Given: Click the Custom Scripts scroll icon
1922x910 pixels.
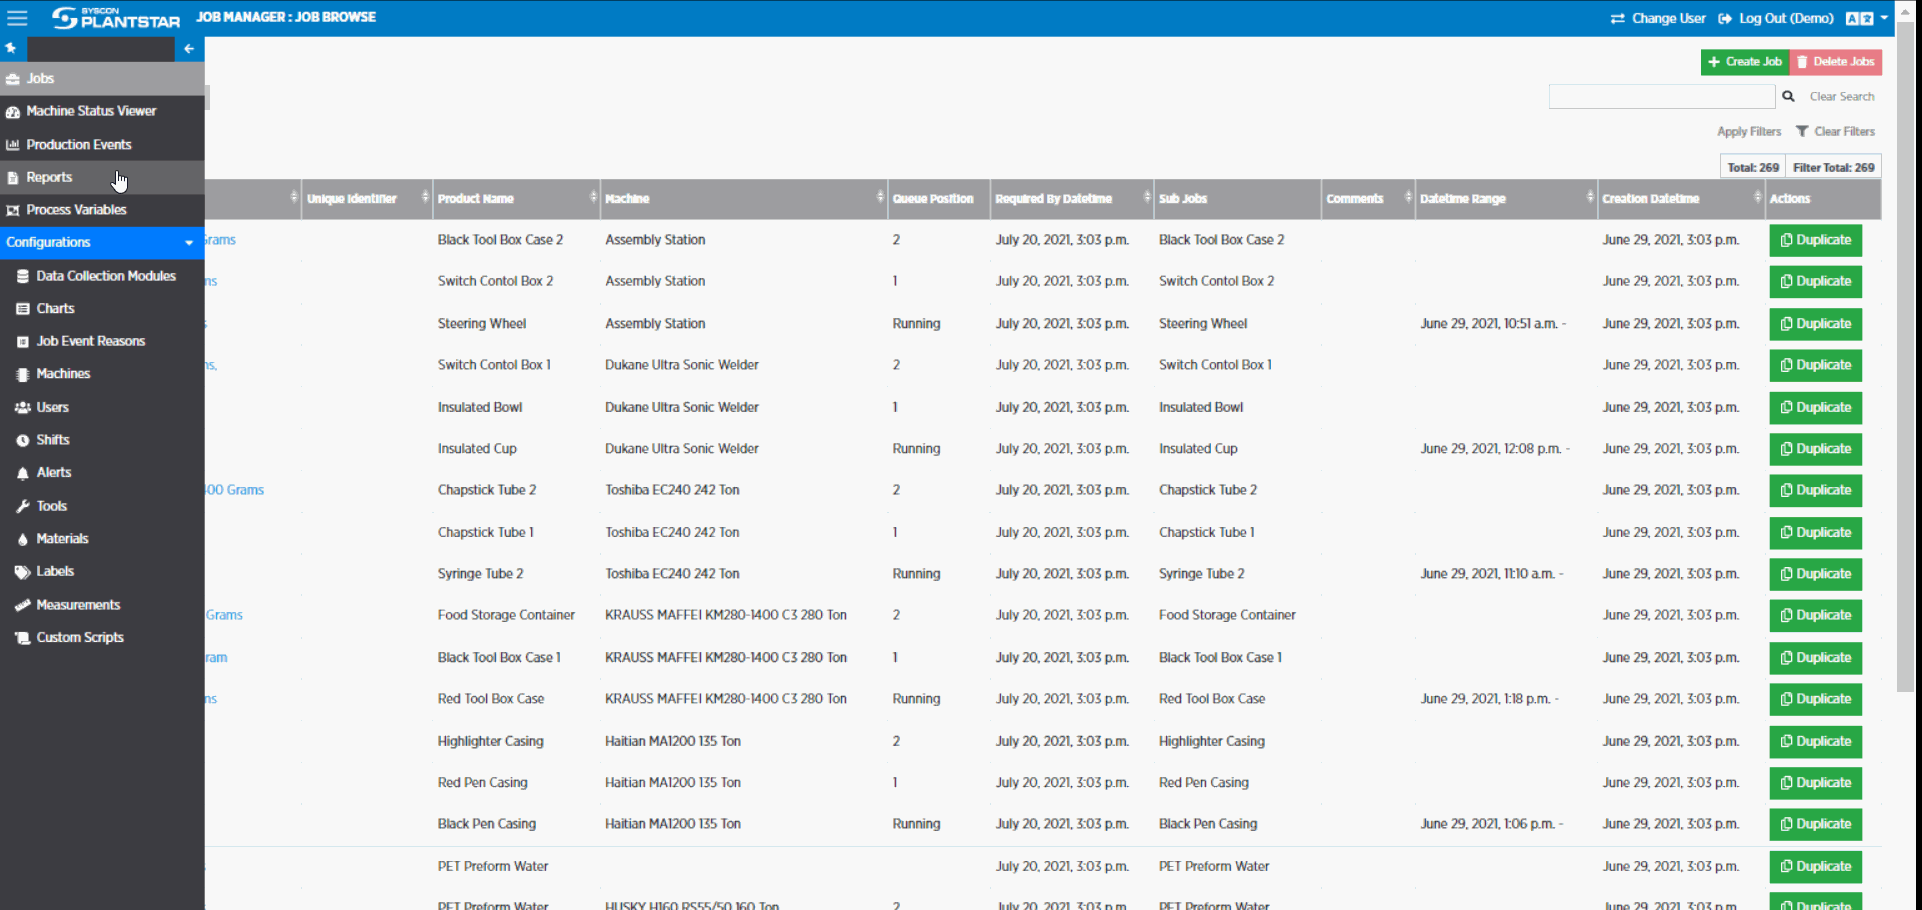Looking at the screenshot, I should coord(23,638).
